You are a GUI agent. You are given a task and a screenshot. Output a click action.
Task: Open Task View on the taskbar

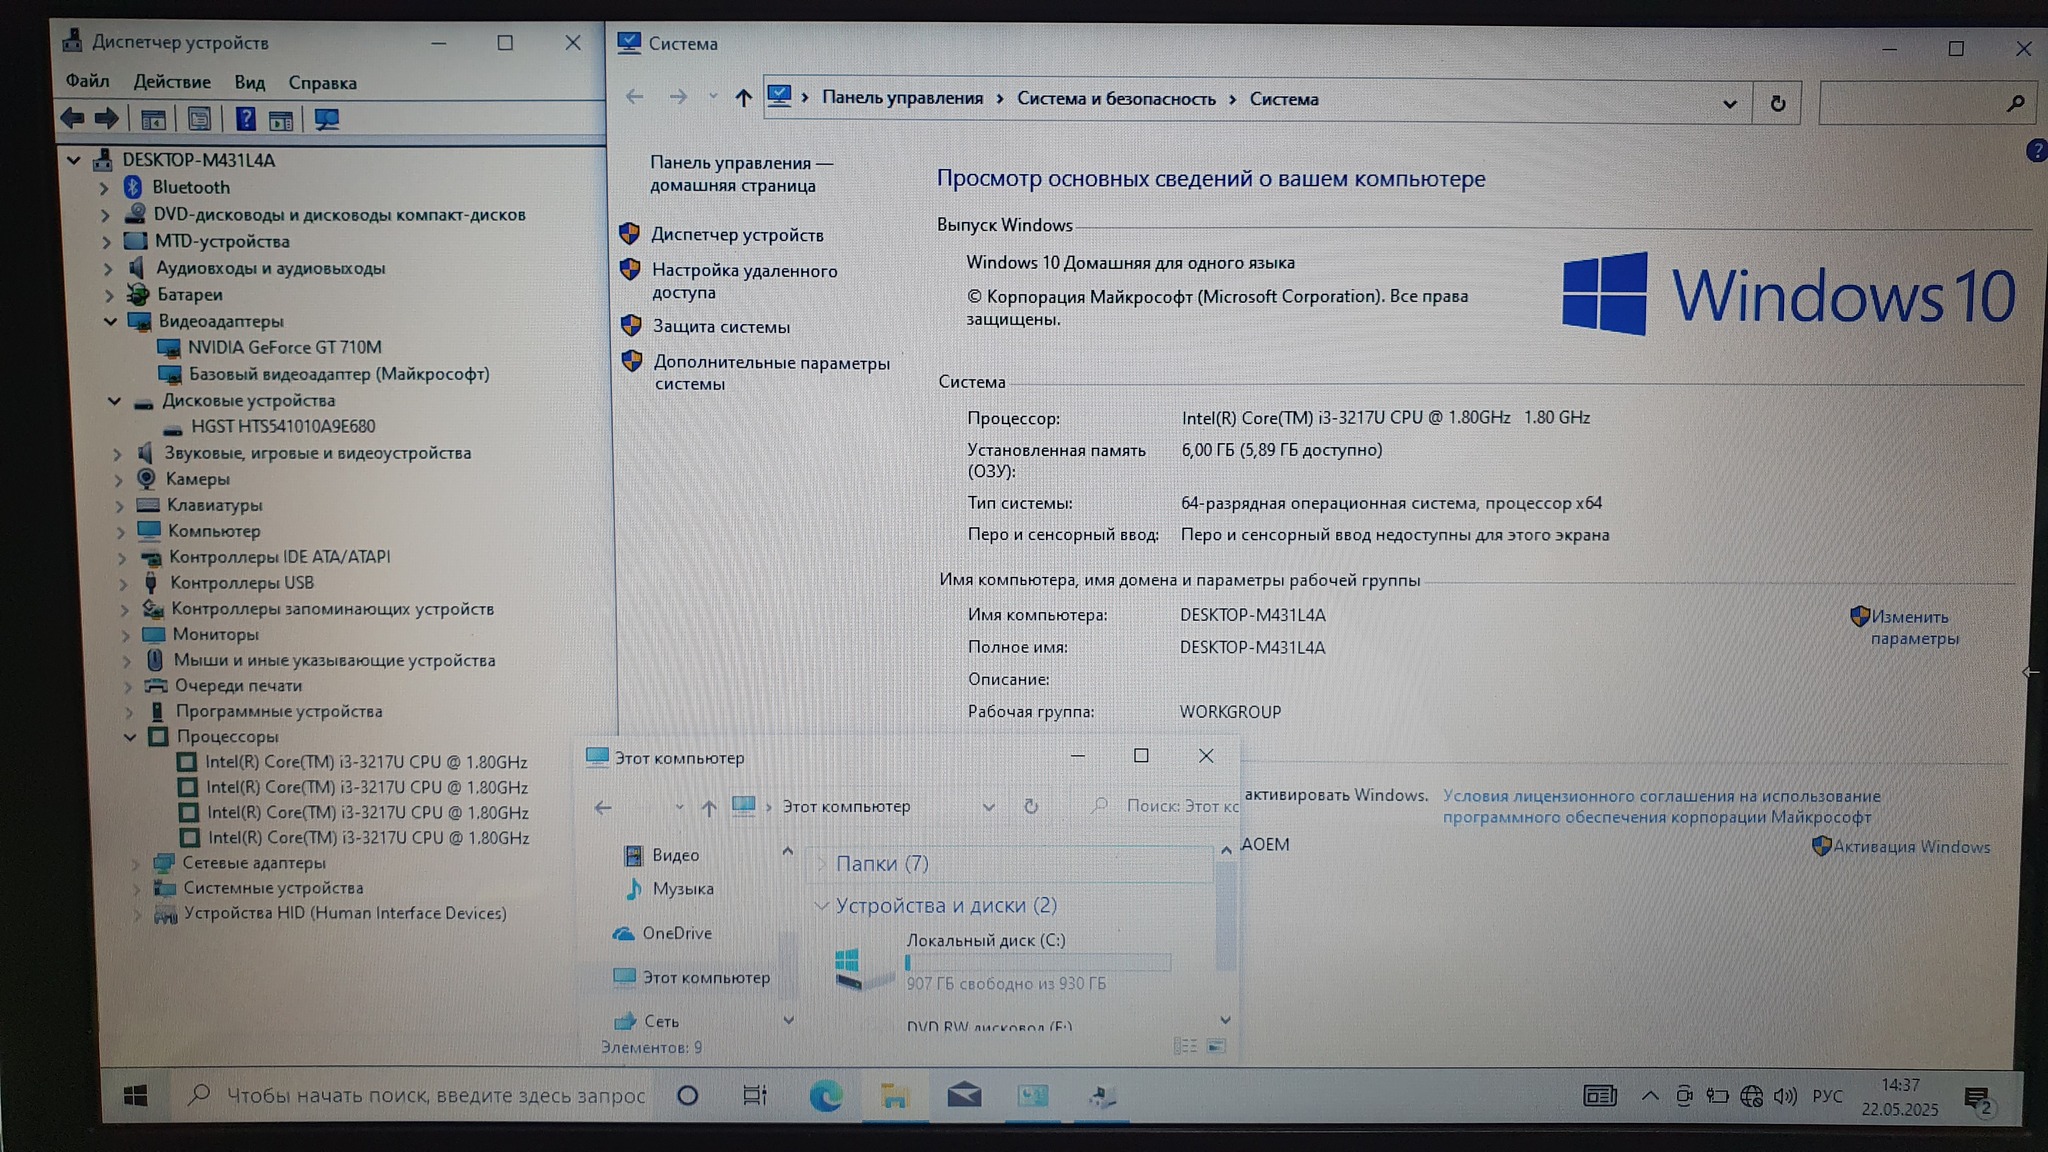click(755, 1096)
